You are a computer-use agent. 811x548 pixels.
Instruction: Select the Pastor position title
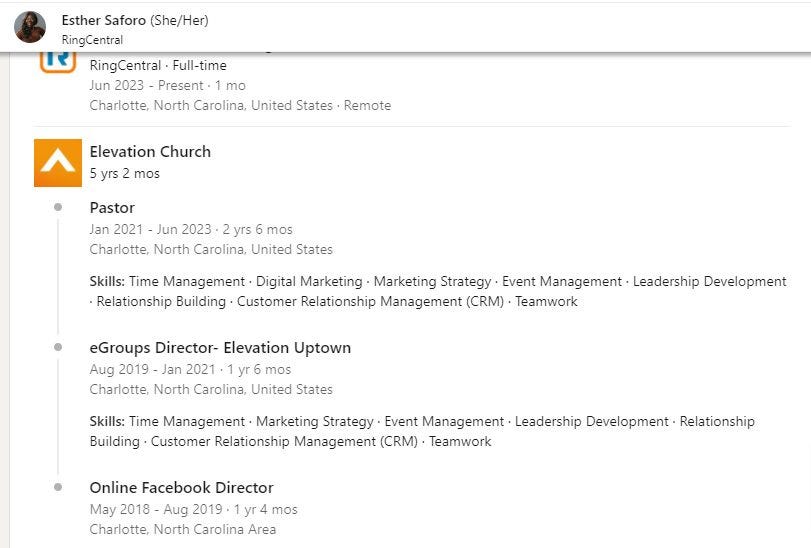112,207
